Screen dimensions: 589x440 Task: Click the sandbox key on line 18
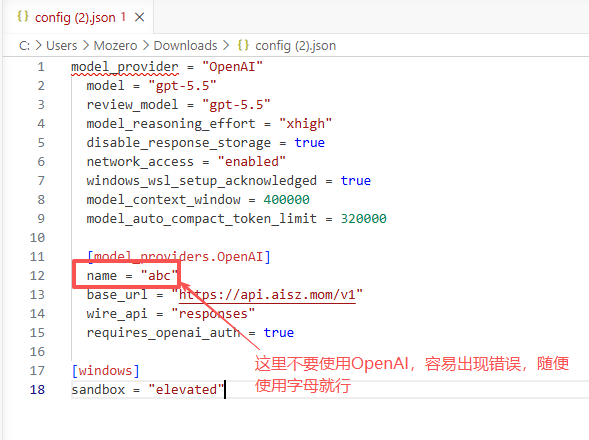point(98,390)
